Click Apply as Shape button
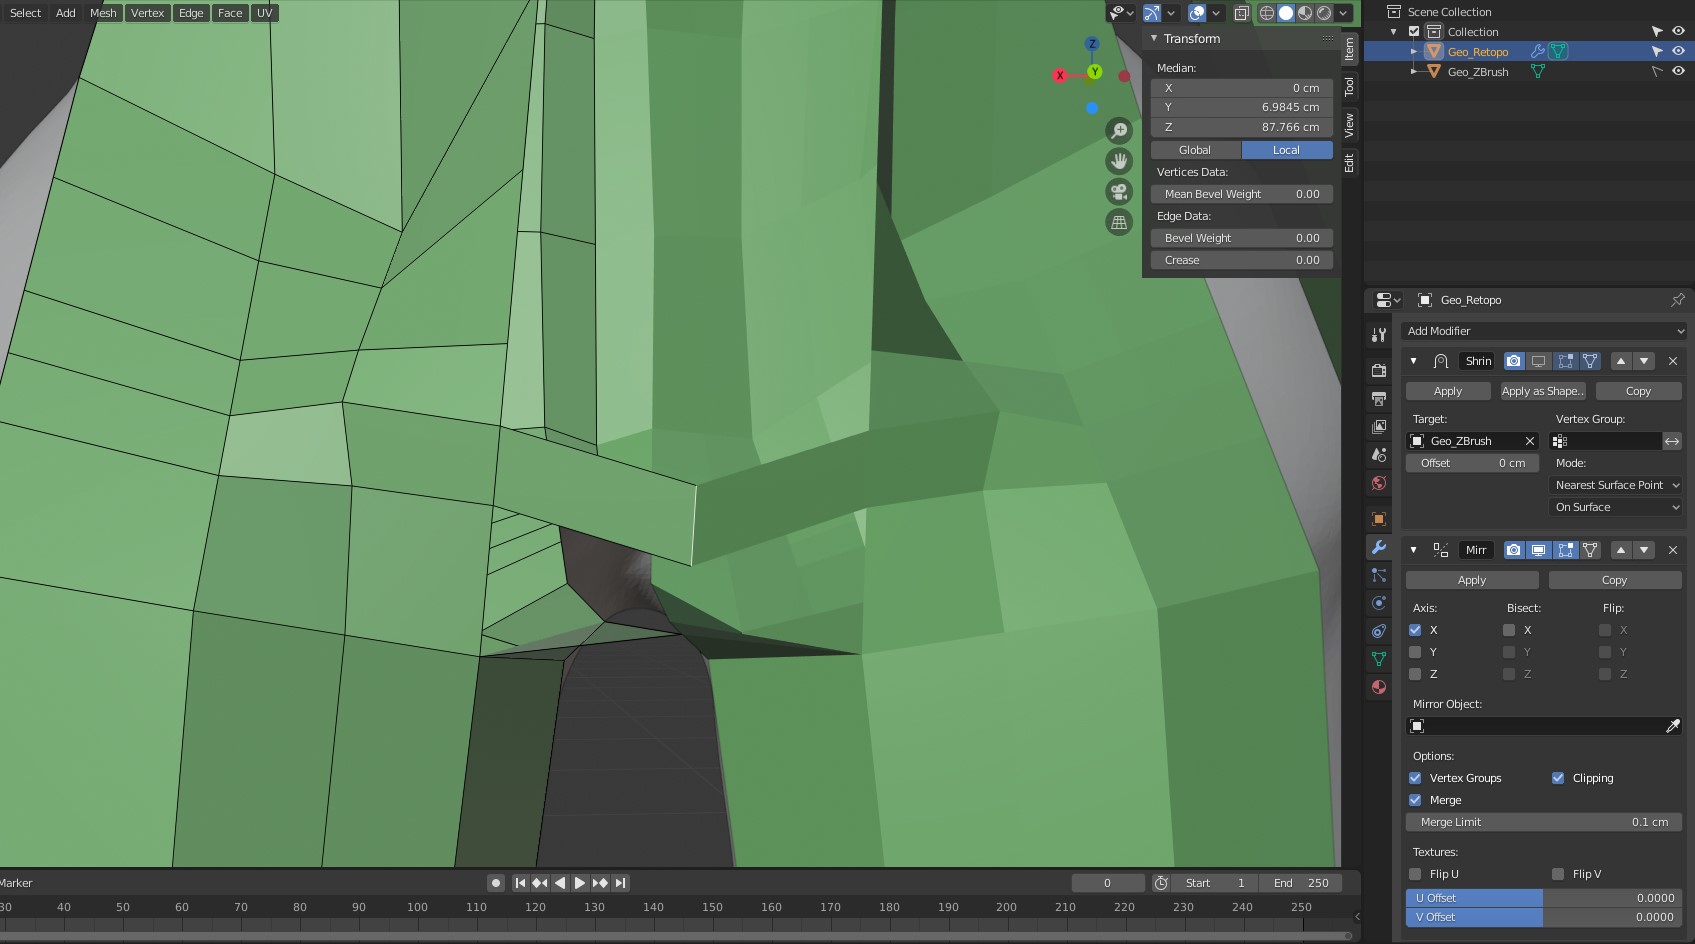Image resolution: width=1695 pixels, height=944 pixels. point(1542,391)
